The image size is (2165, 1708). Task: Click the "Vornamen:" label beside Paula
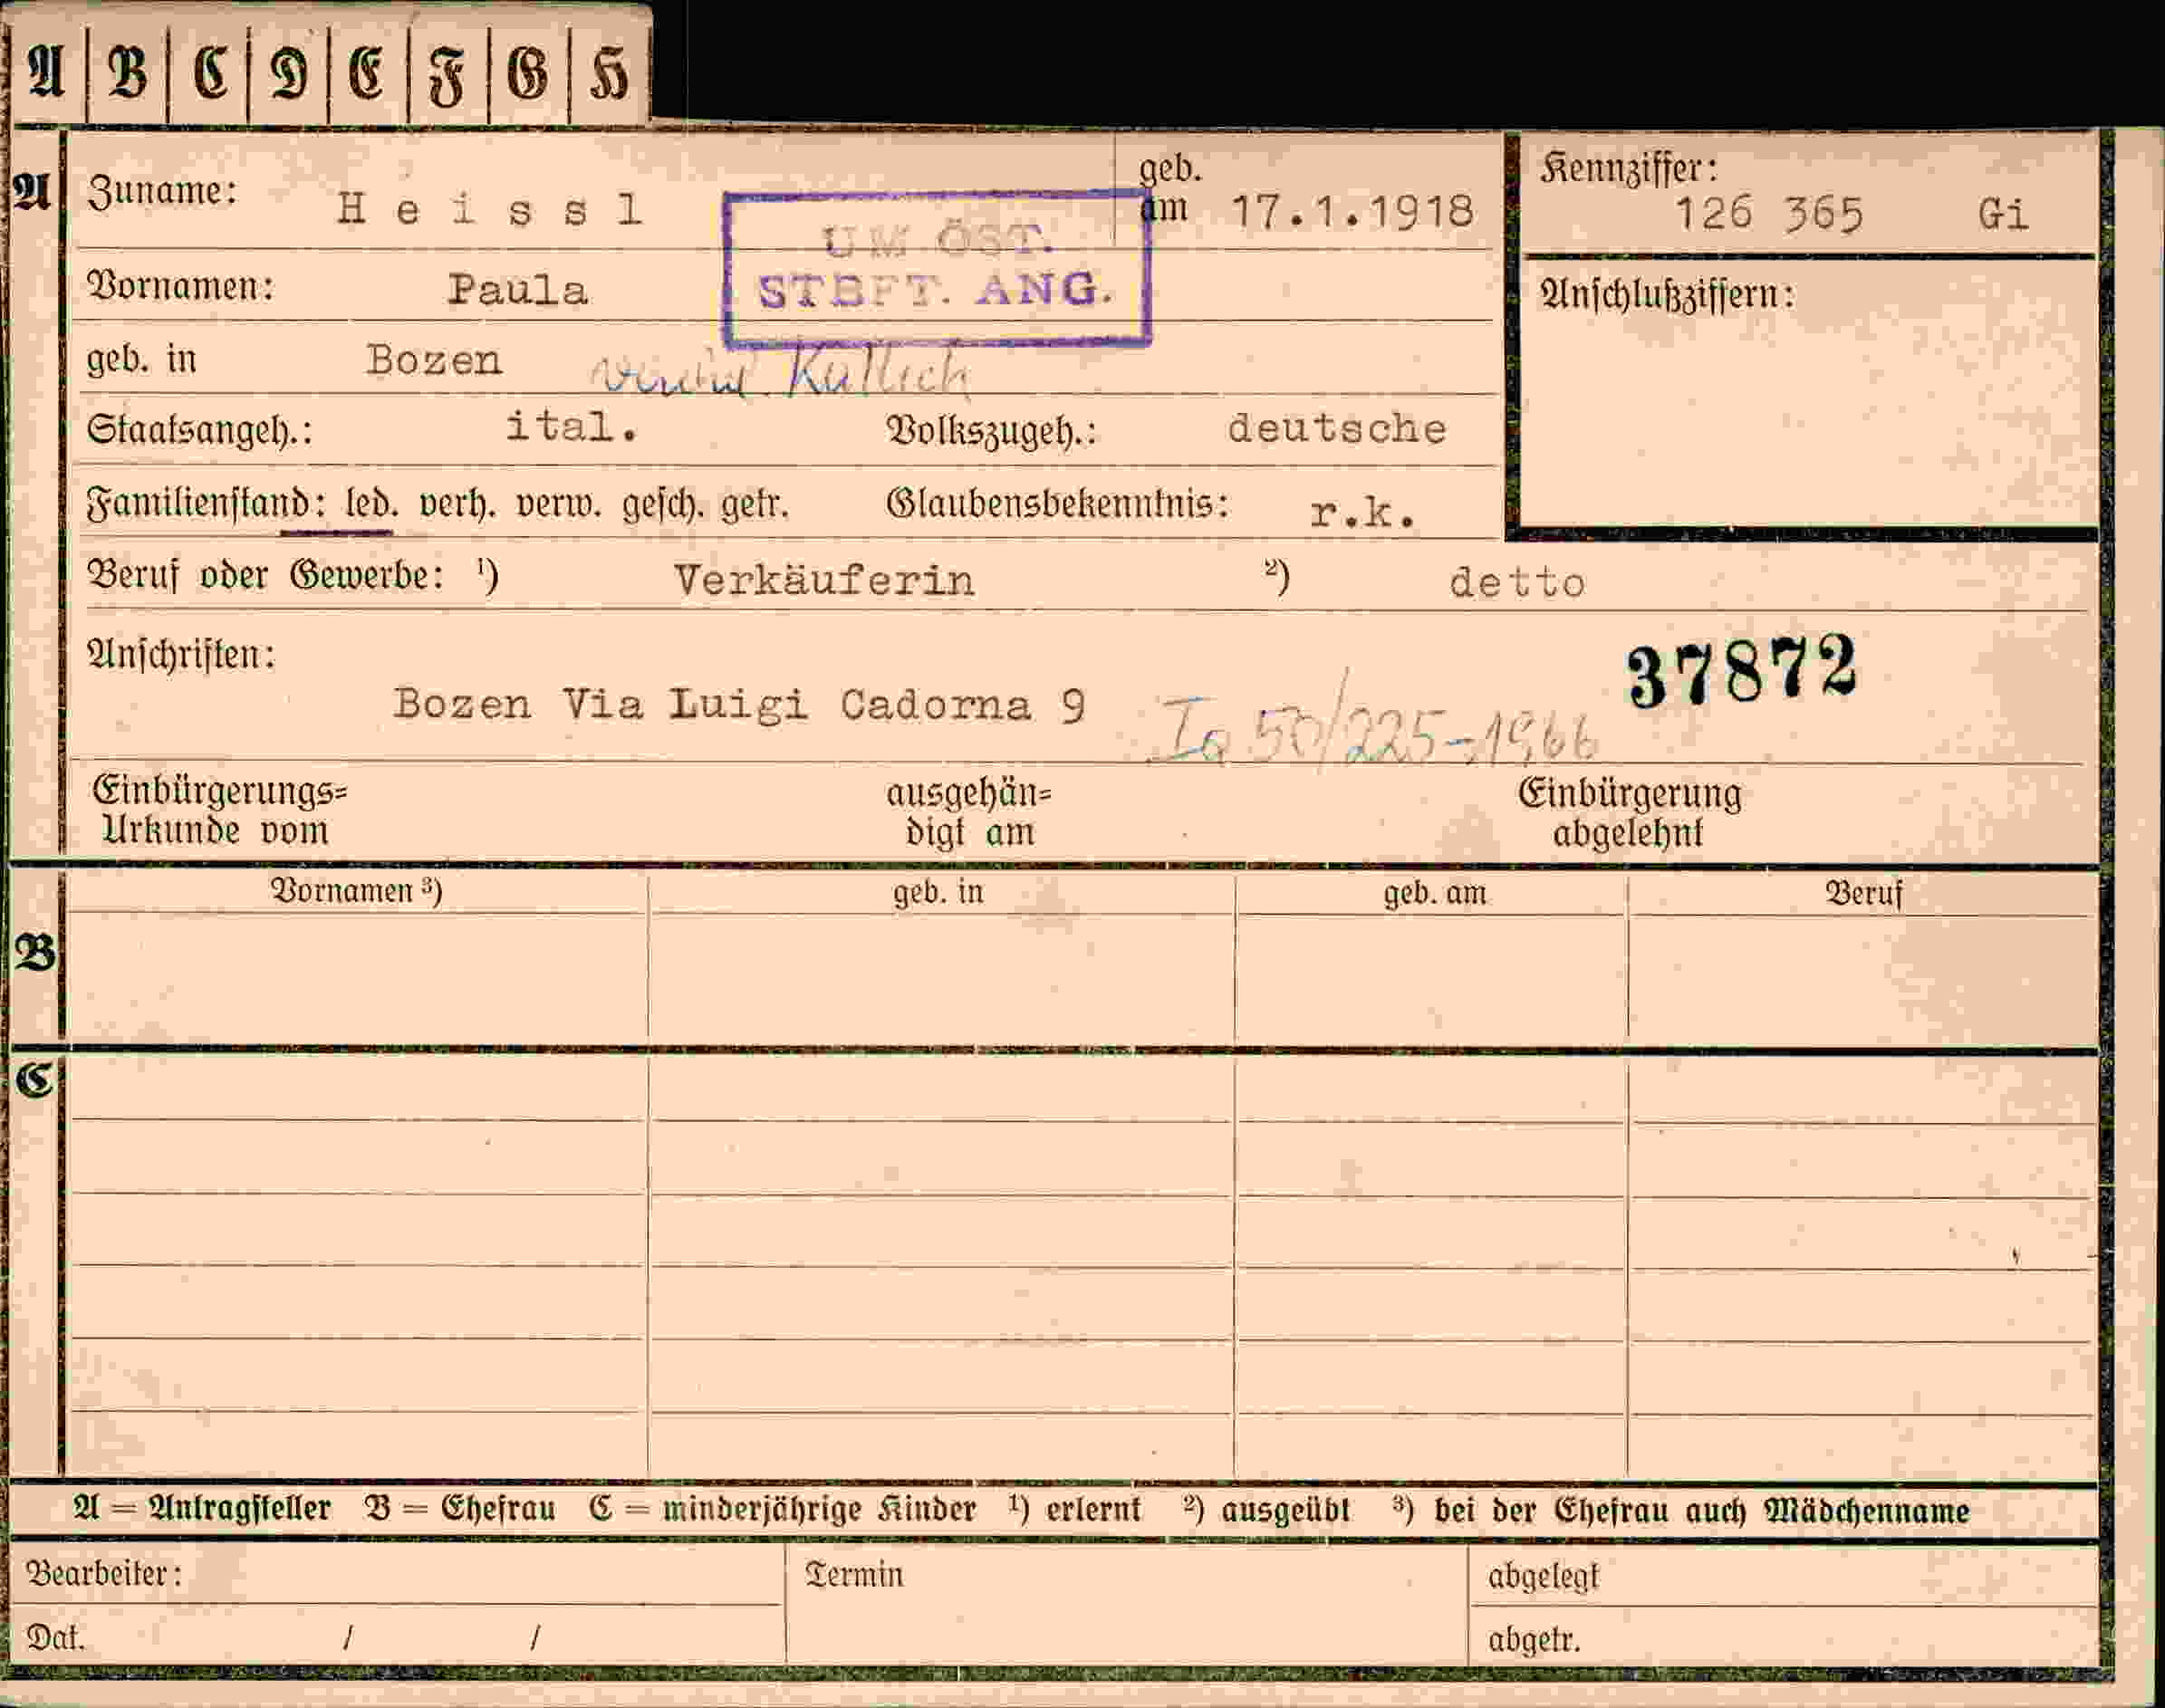(180, 287)
